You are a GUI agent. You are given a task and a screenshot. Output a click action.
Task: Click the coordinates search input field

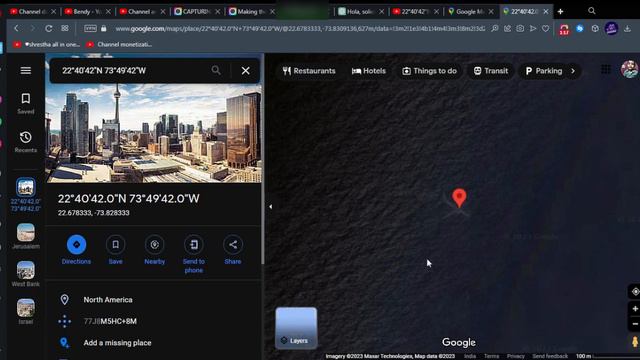click(x=133, y=71)
